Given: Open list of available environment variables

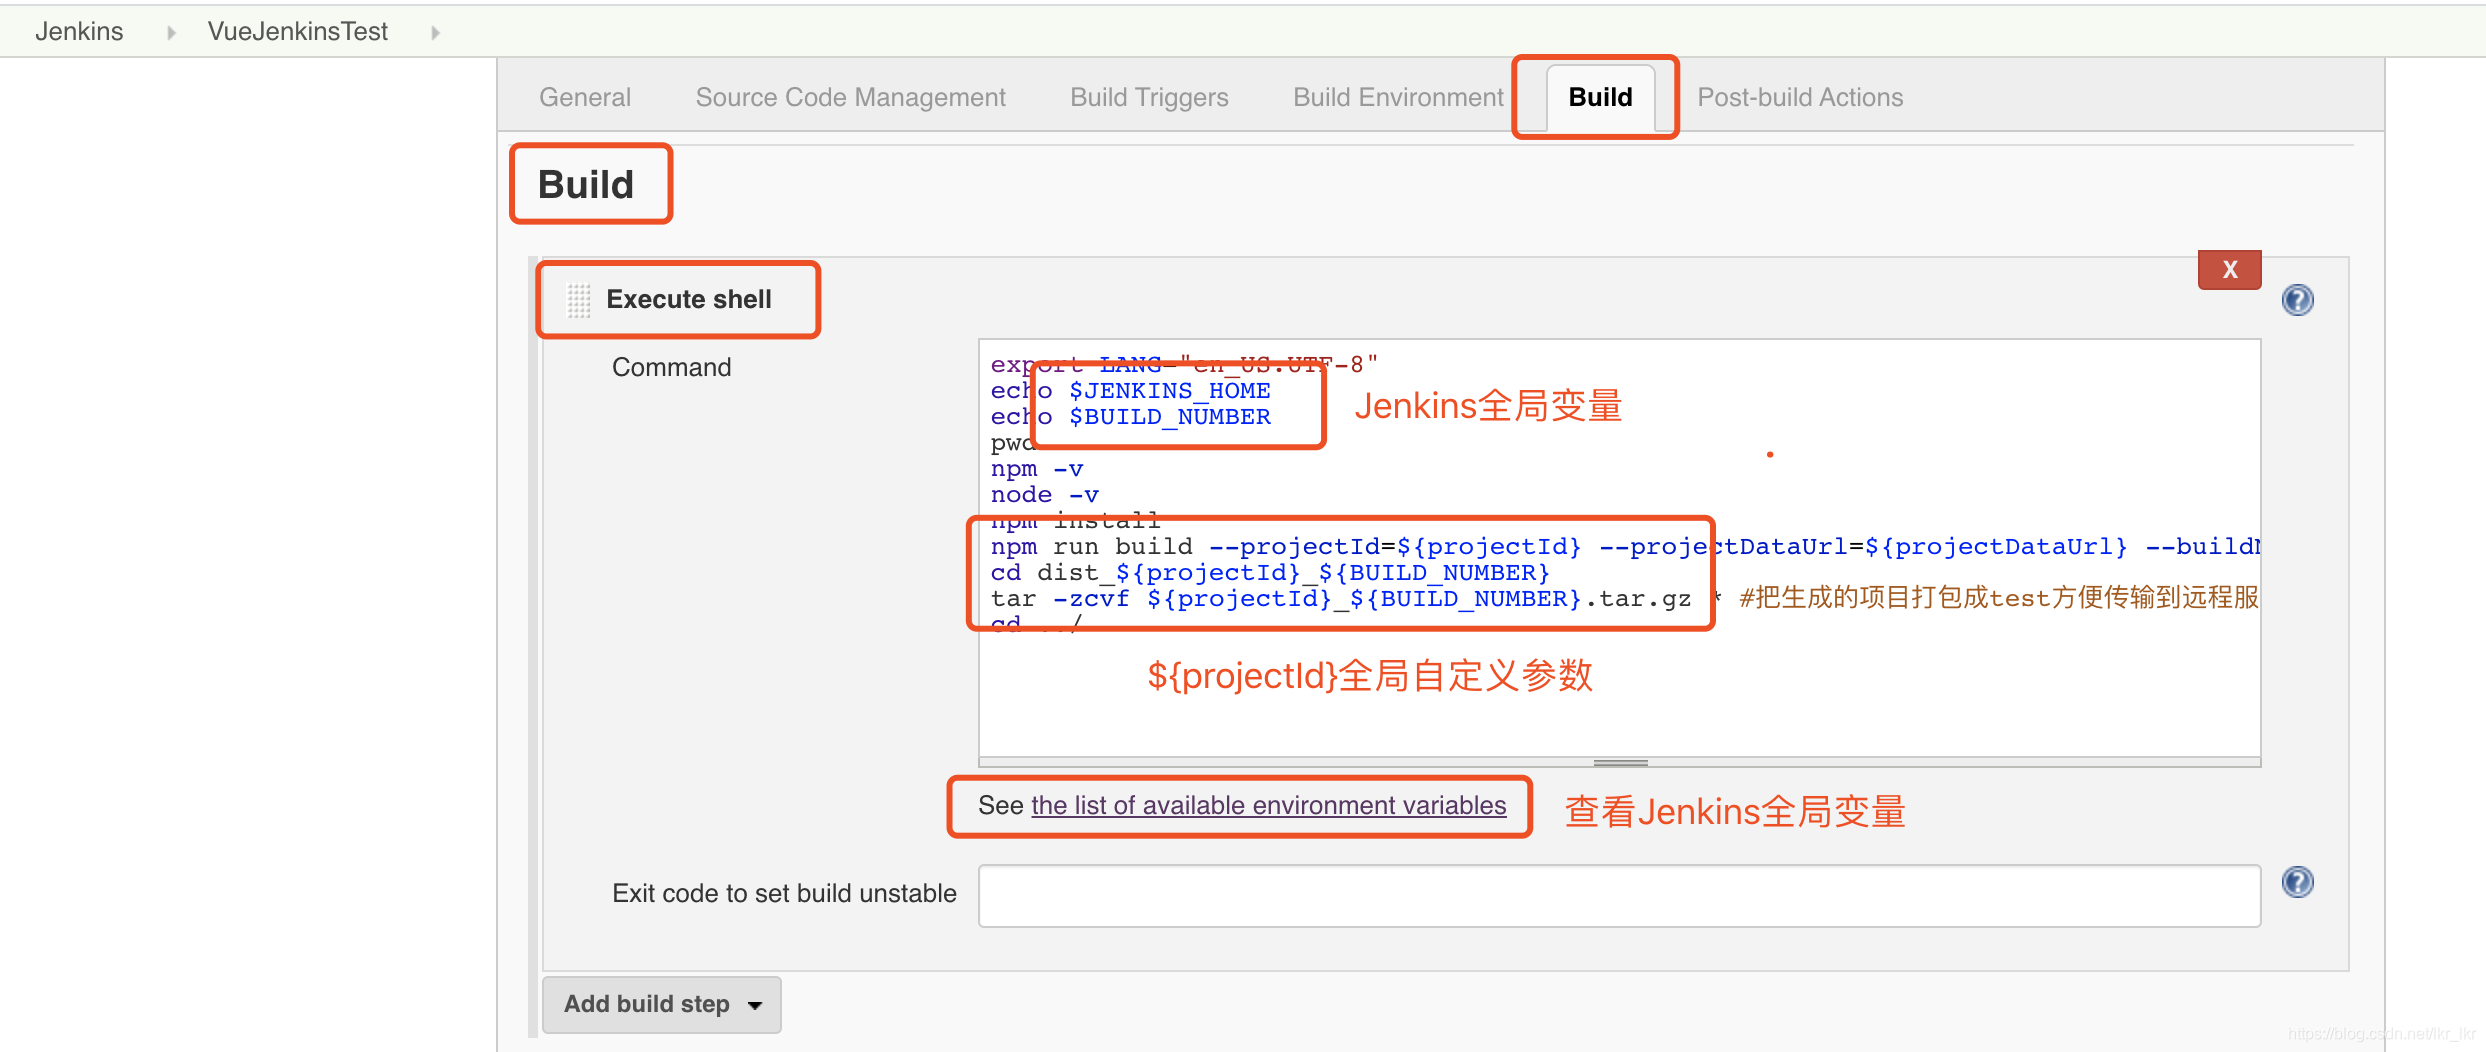Looking at the screenshot, I should pyautogui.click(x=1268, y=806).
